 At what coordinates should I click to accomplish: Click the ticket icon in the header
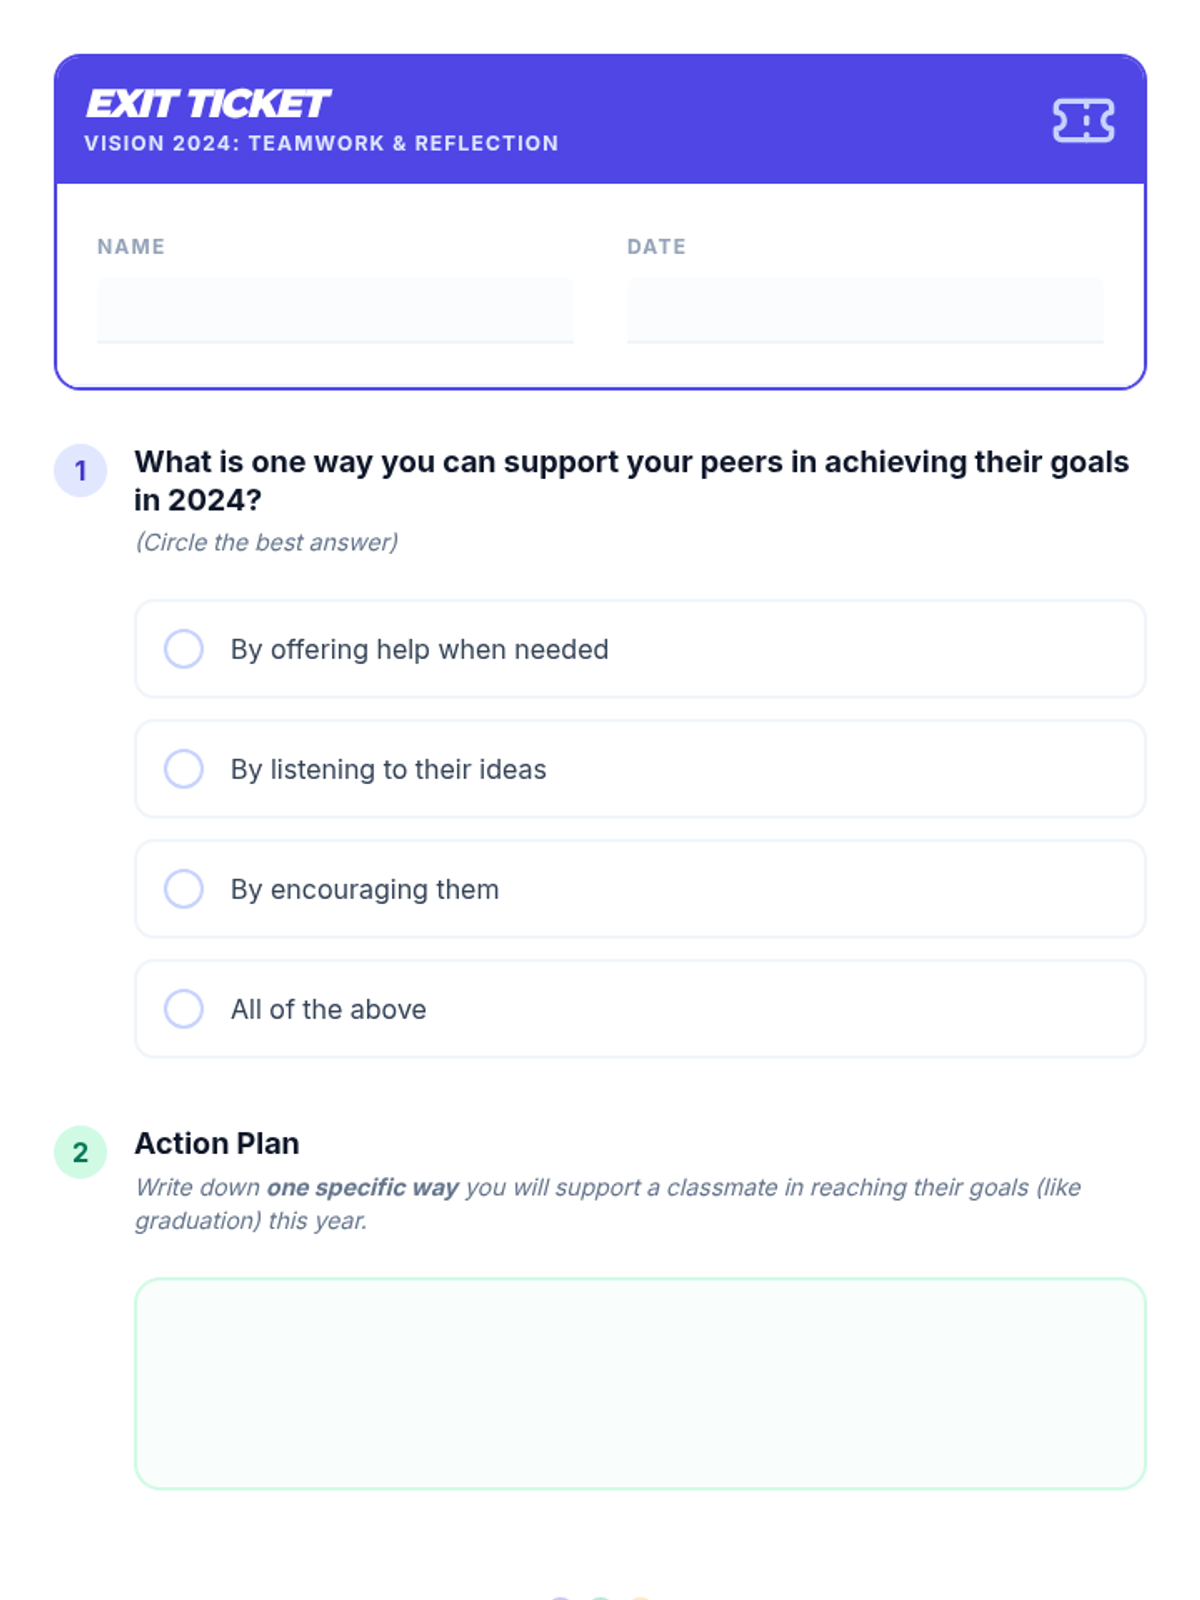(x=1083, y=121)
